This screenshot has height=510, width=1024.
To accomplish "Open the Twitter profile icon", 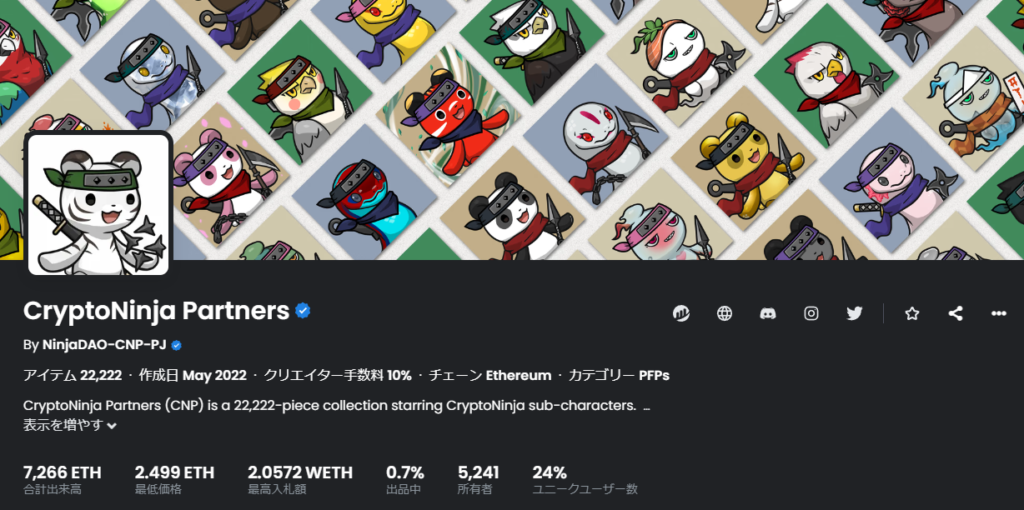I will (854, 313).
